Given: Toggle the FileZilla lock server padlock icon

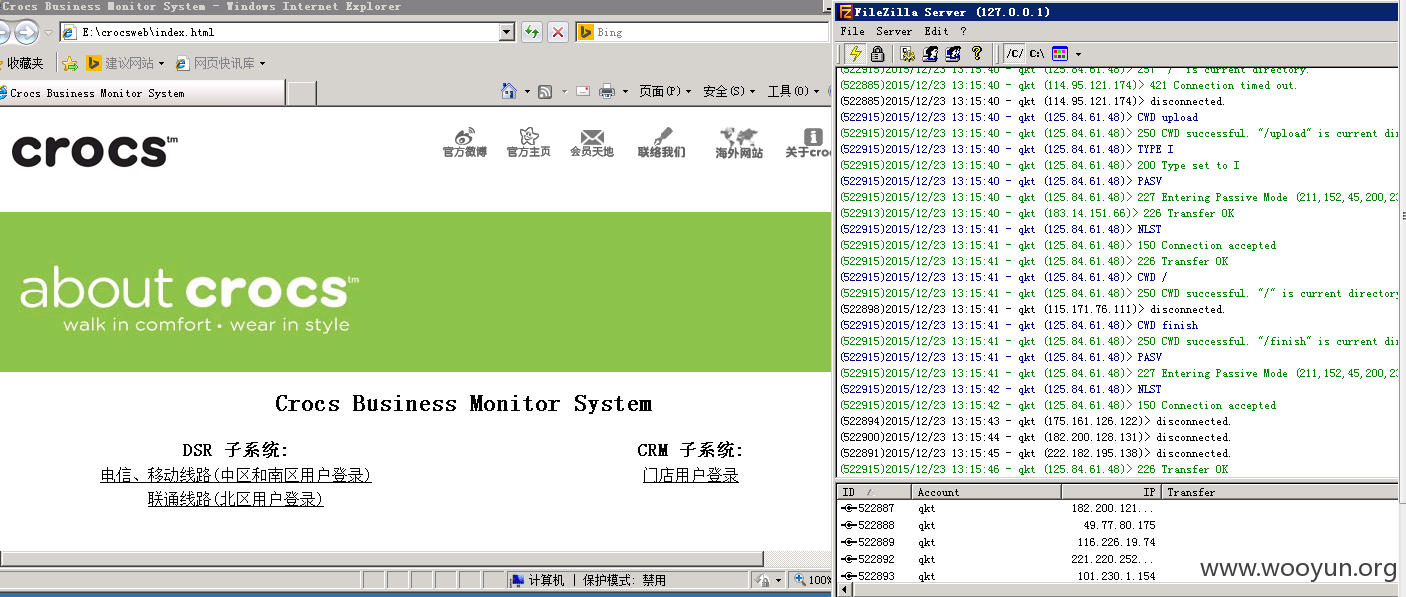Looking at the screenshot, I should 877,53.
